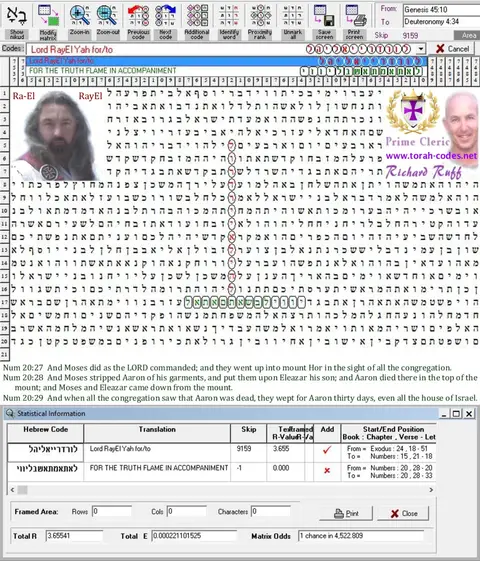This screenshot has width=480, height=561.
Task: Maximize the Statistical Information window
Action: point(456,414)
